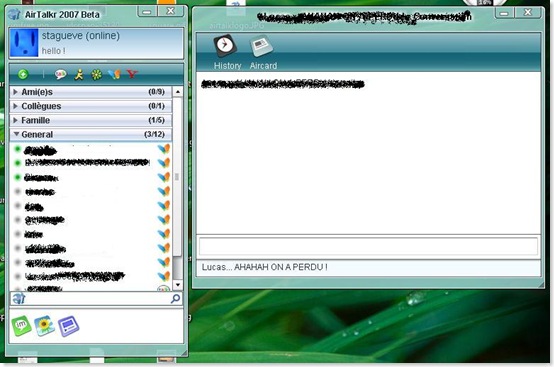Viewport: 554px width, 367px height.
Task: Select the Google Talk network icon
Action: tap(60, 74)
